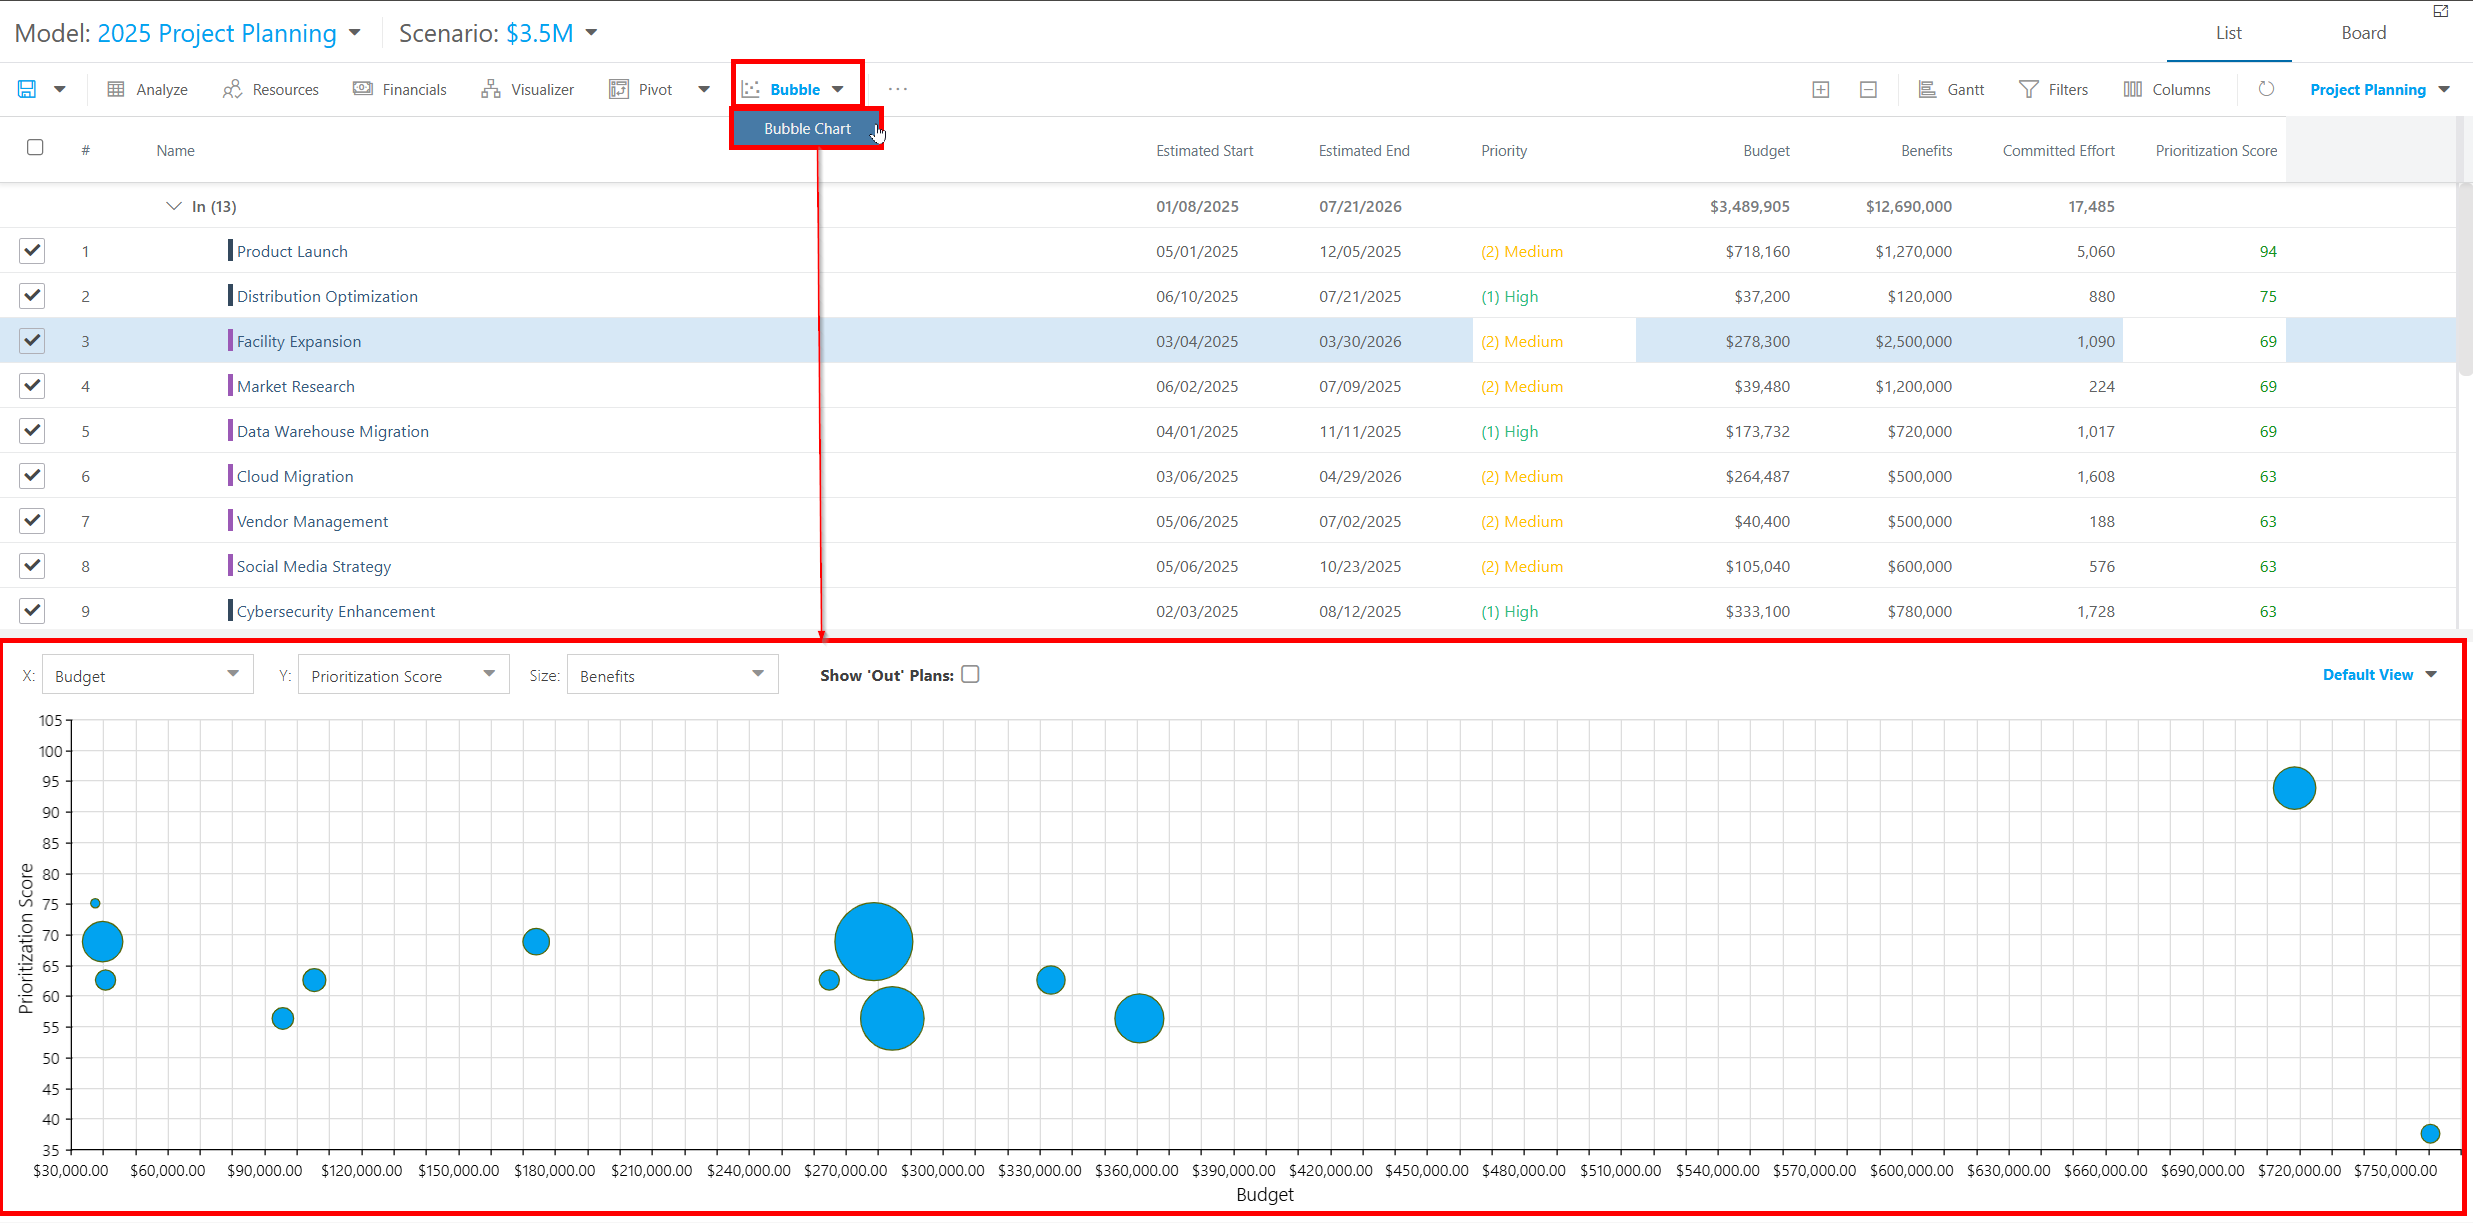The width and height of the screenshot is (2473, 1223).
Task: Open the save options dropdown arrow
Action: click(x=60, y=89)
